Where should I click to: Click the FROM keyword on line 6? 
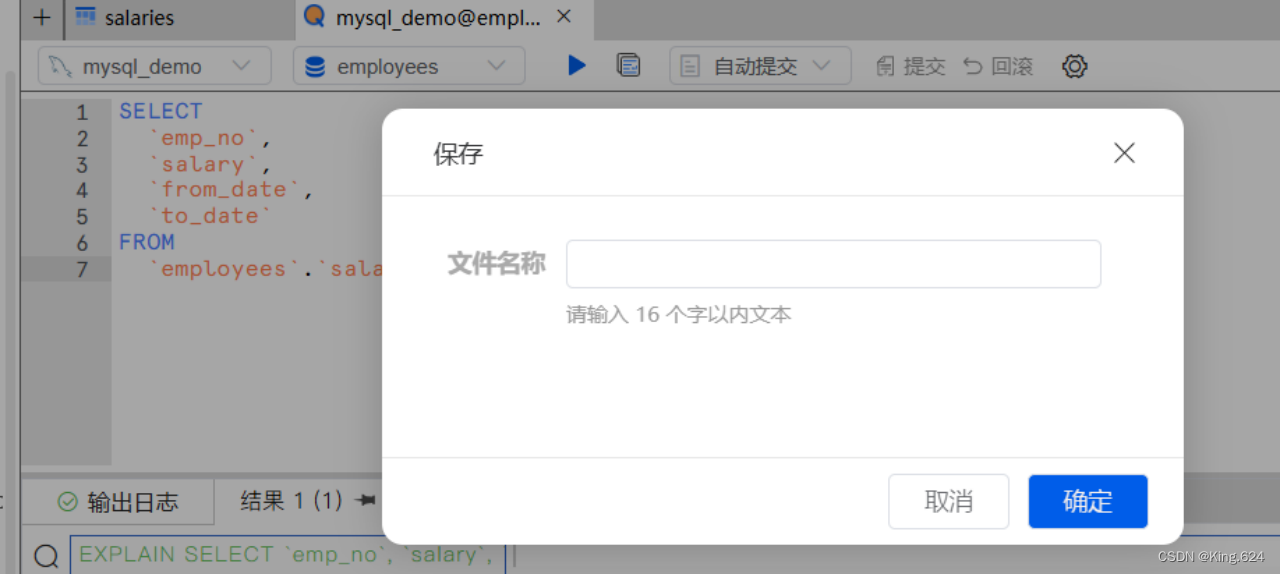(147, 242)
